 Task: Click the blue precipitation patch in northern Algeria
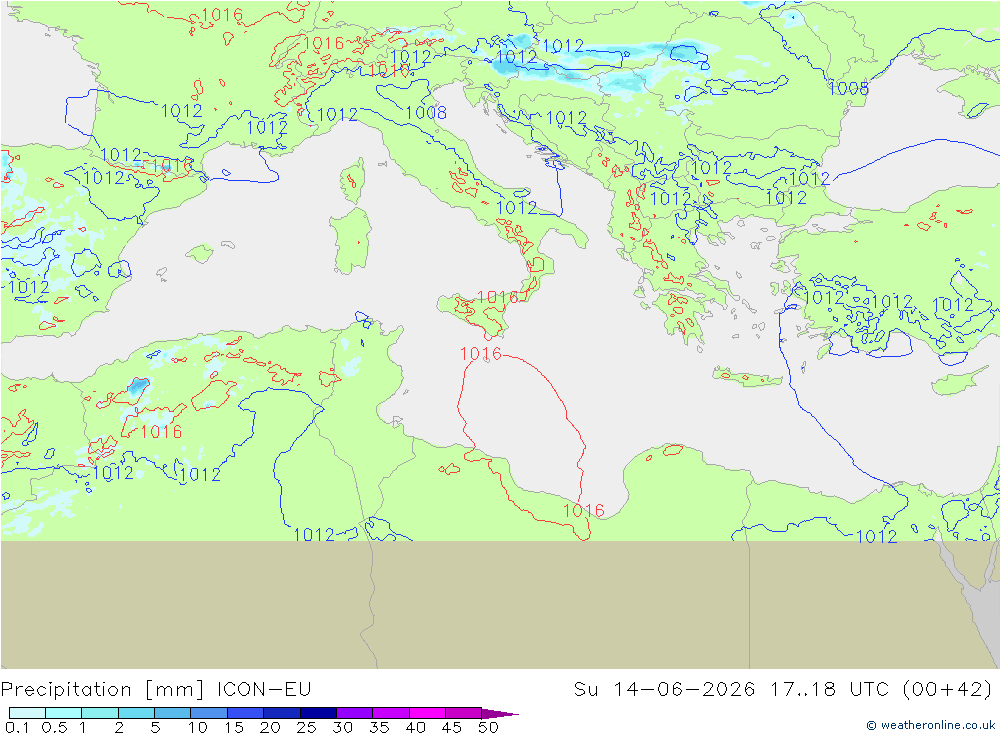pos(138,387)
